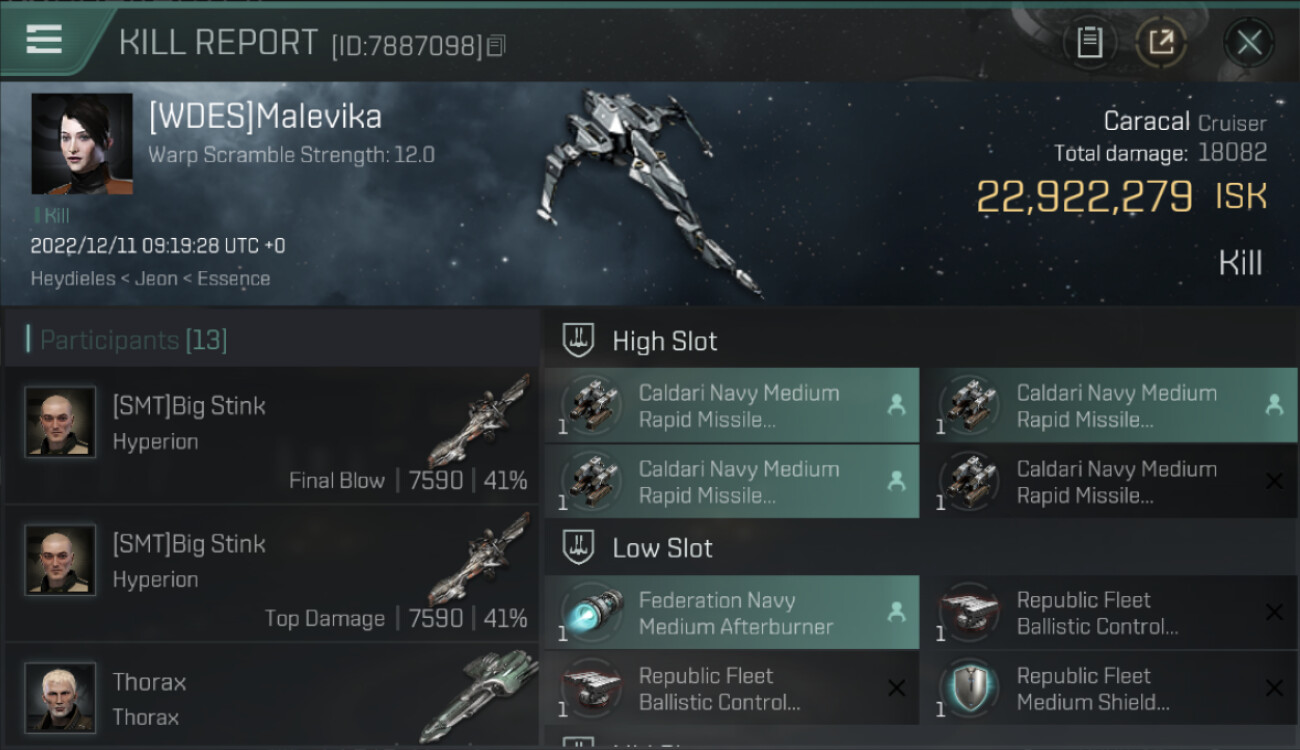The width and height of the screenshot is (1300, 750).
Task: Share the kill report externally
Action: pos(1161,43)
